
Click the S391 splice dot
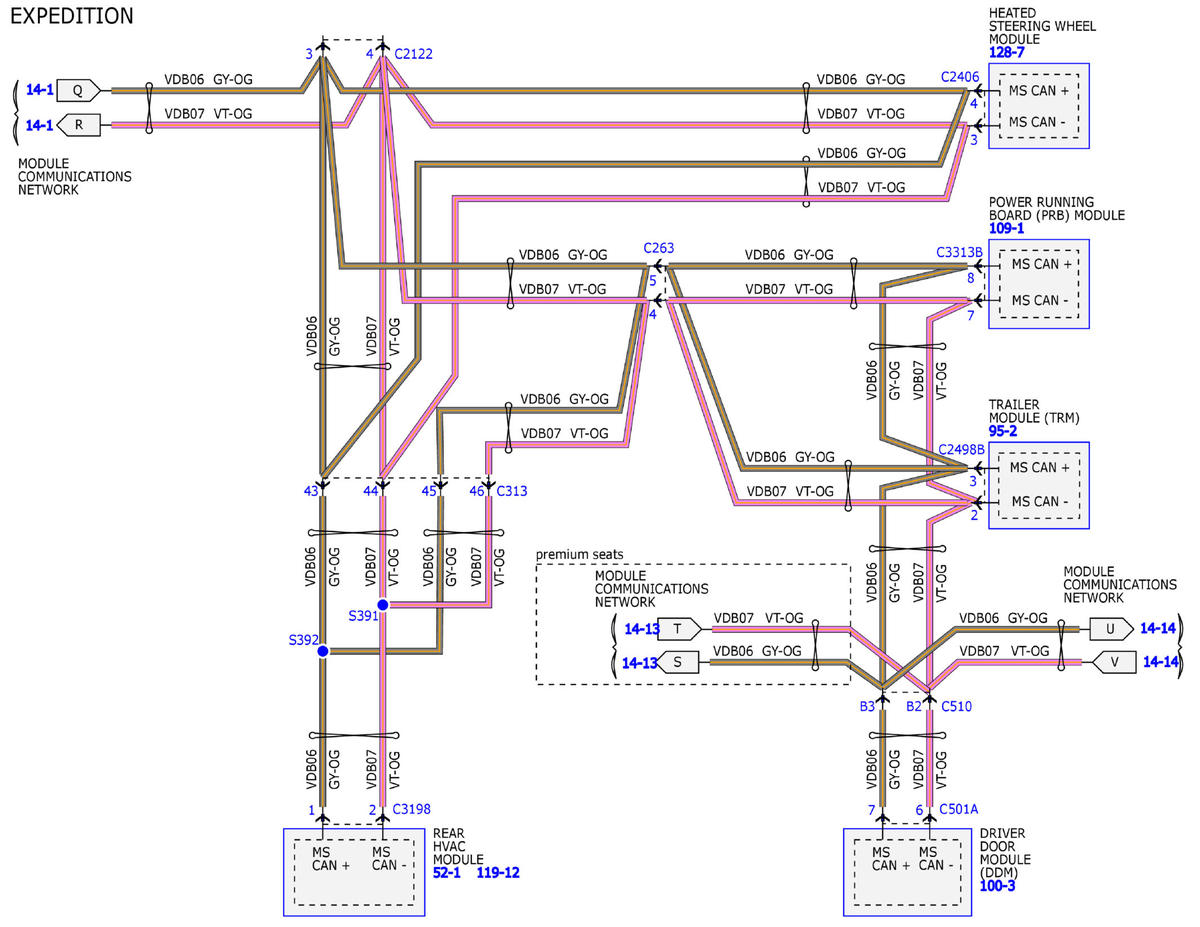coord(382,605)
